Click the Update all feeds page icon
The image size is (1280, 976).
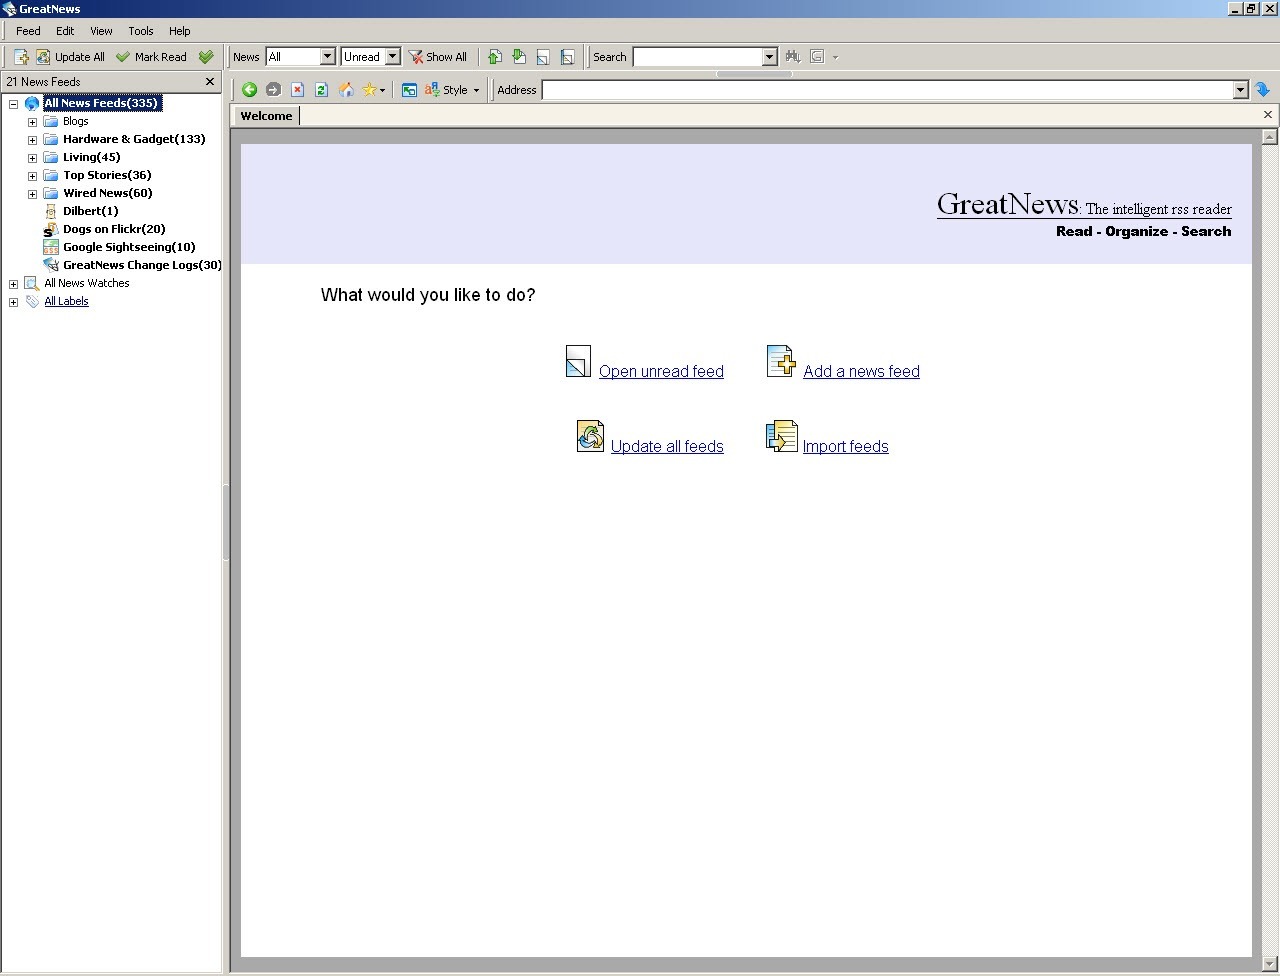click(590, 436)
